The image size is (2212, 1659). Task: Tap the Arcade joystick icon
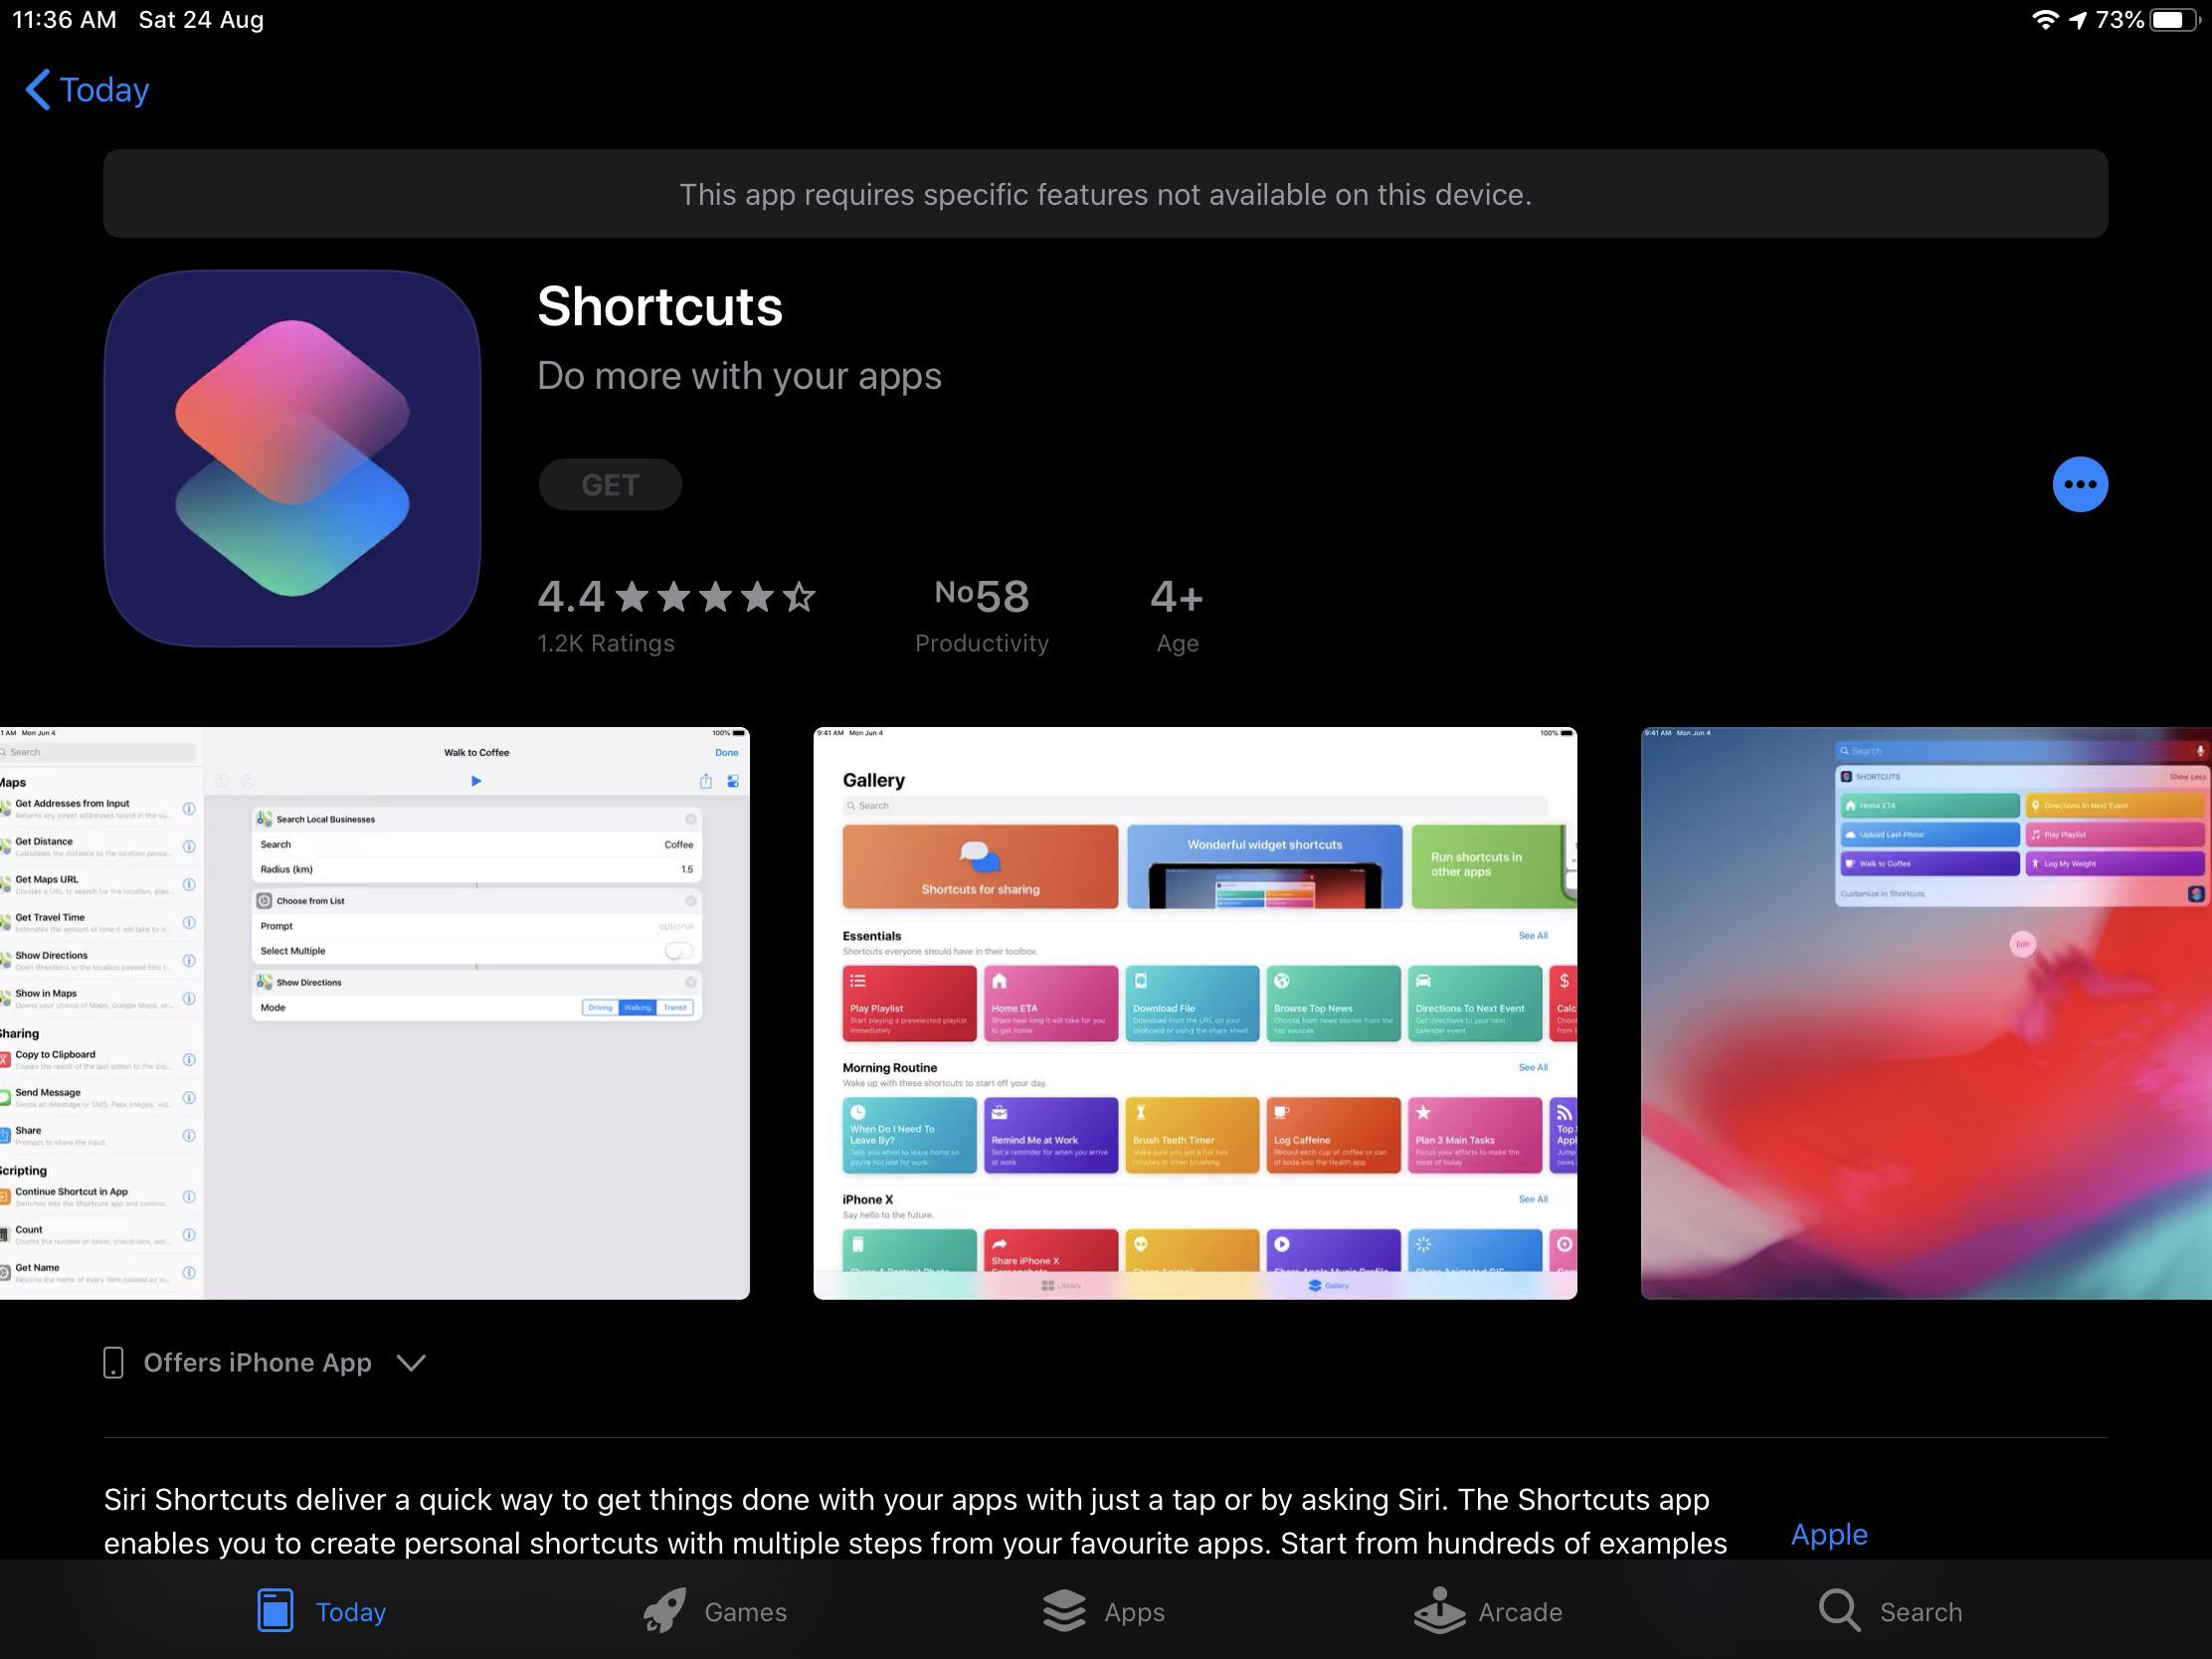[1439, 1611]
